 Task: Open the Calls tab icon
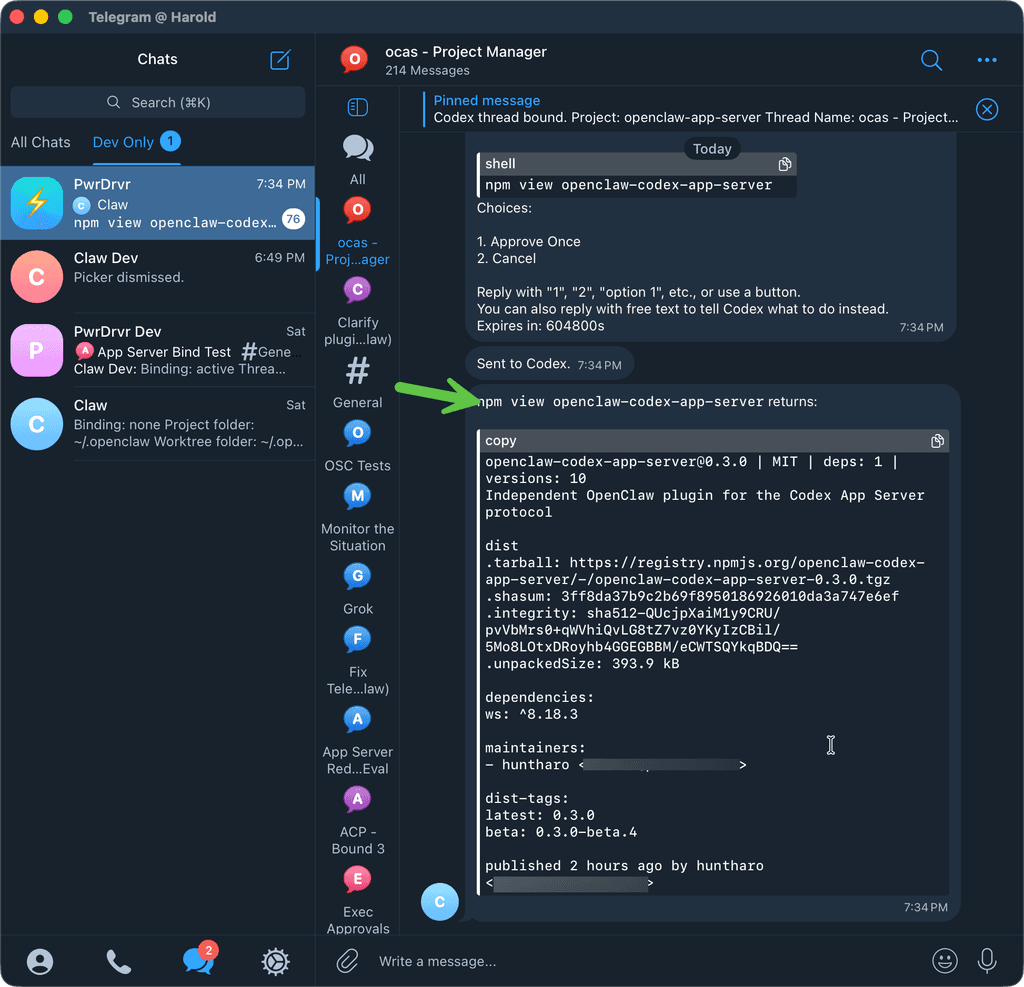118,961
